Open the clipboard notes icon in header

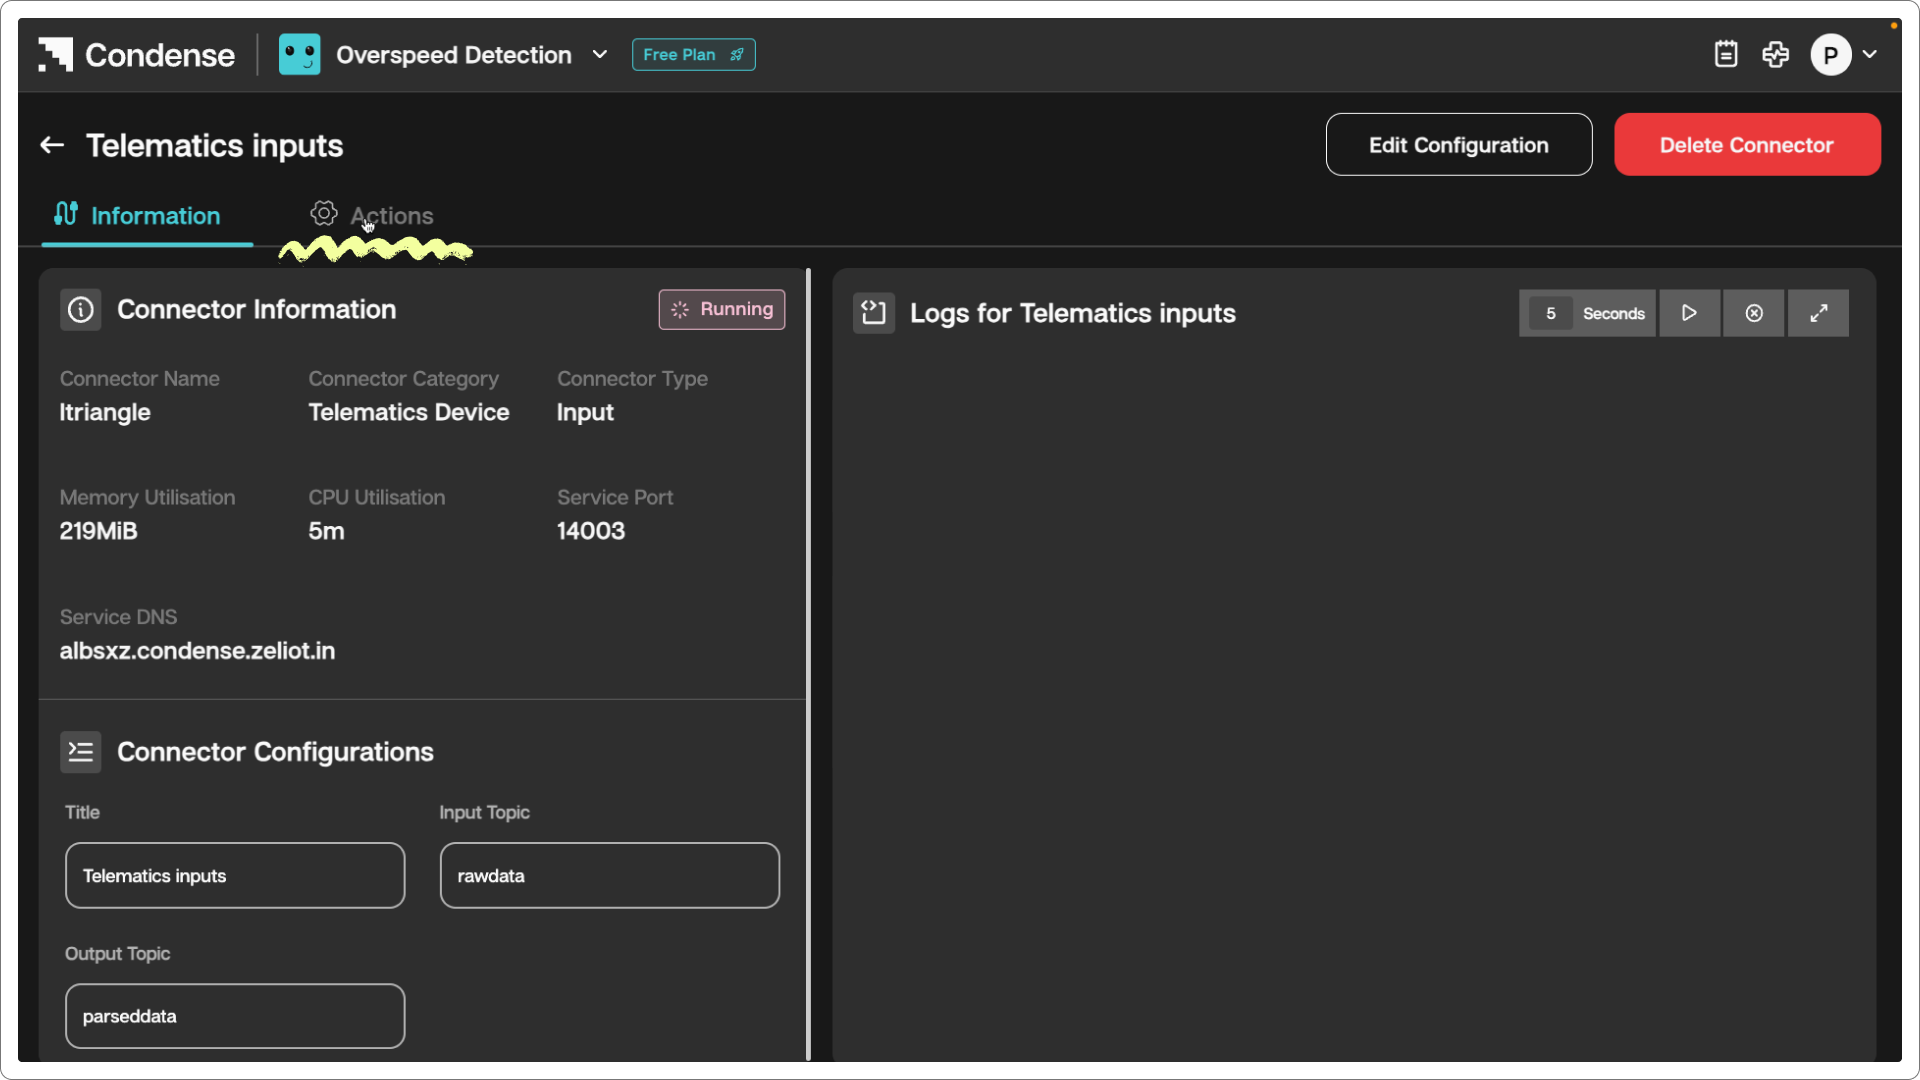click(x=1726, y=55)
